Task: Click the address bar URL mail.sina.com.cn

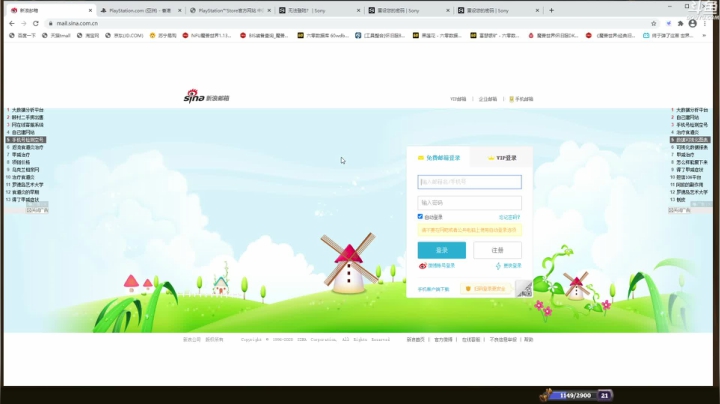Action: pos(77,23)
